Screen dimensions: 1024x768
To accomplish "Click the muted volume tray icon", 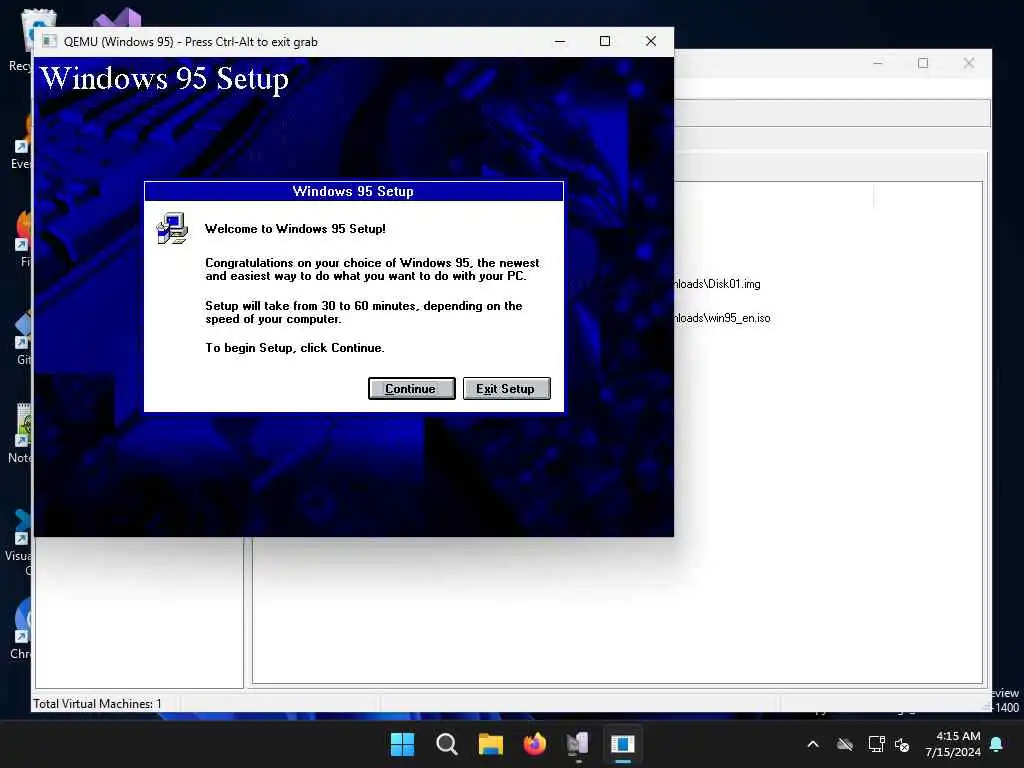I will (x=902, y=744).
